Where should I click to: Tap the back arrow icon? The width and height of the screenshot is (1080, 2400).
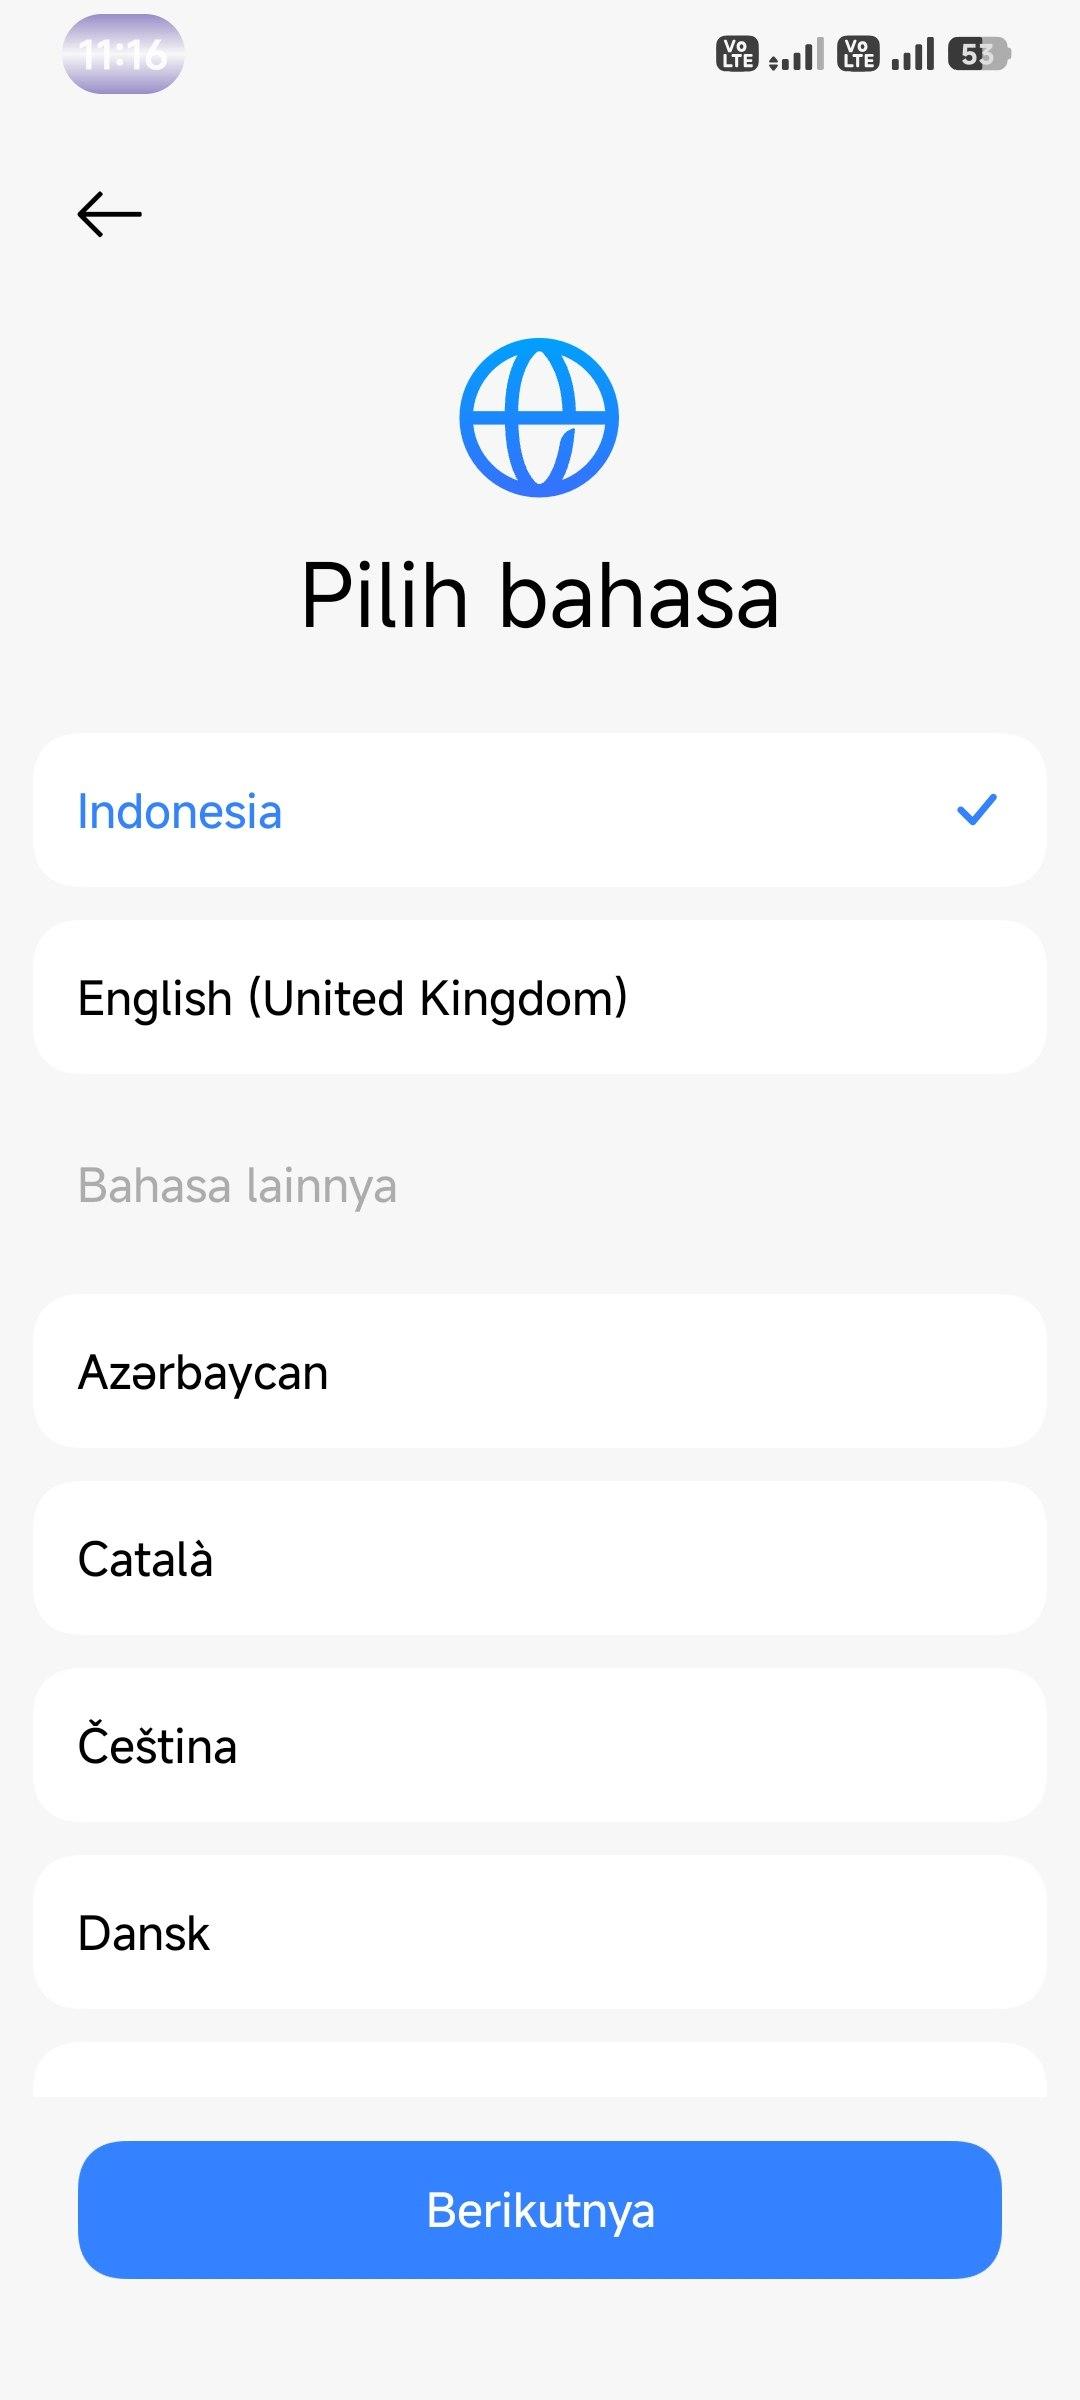click(x=110, y=214)
